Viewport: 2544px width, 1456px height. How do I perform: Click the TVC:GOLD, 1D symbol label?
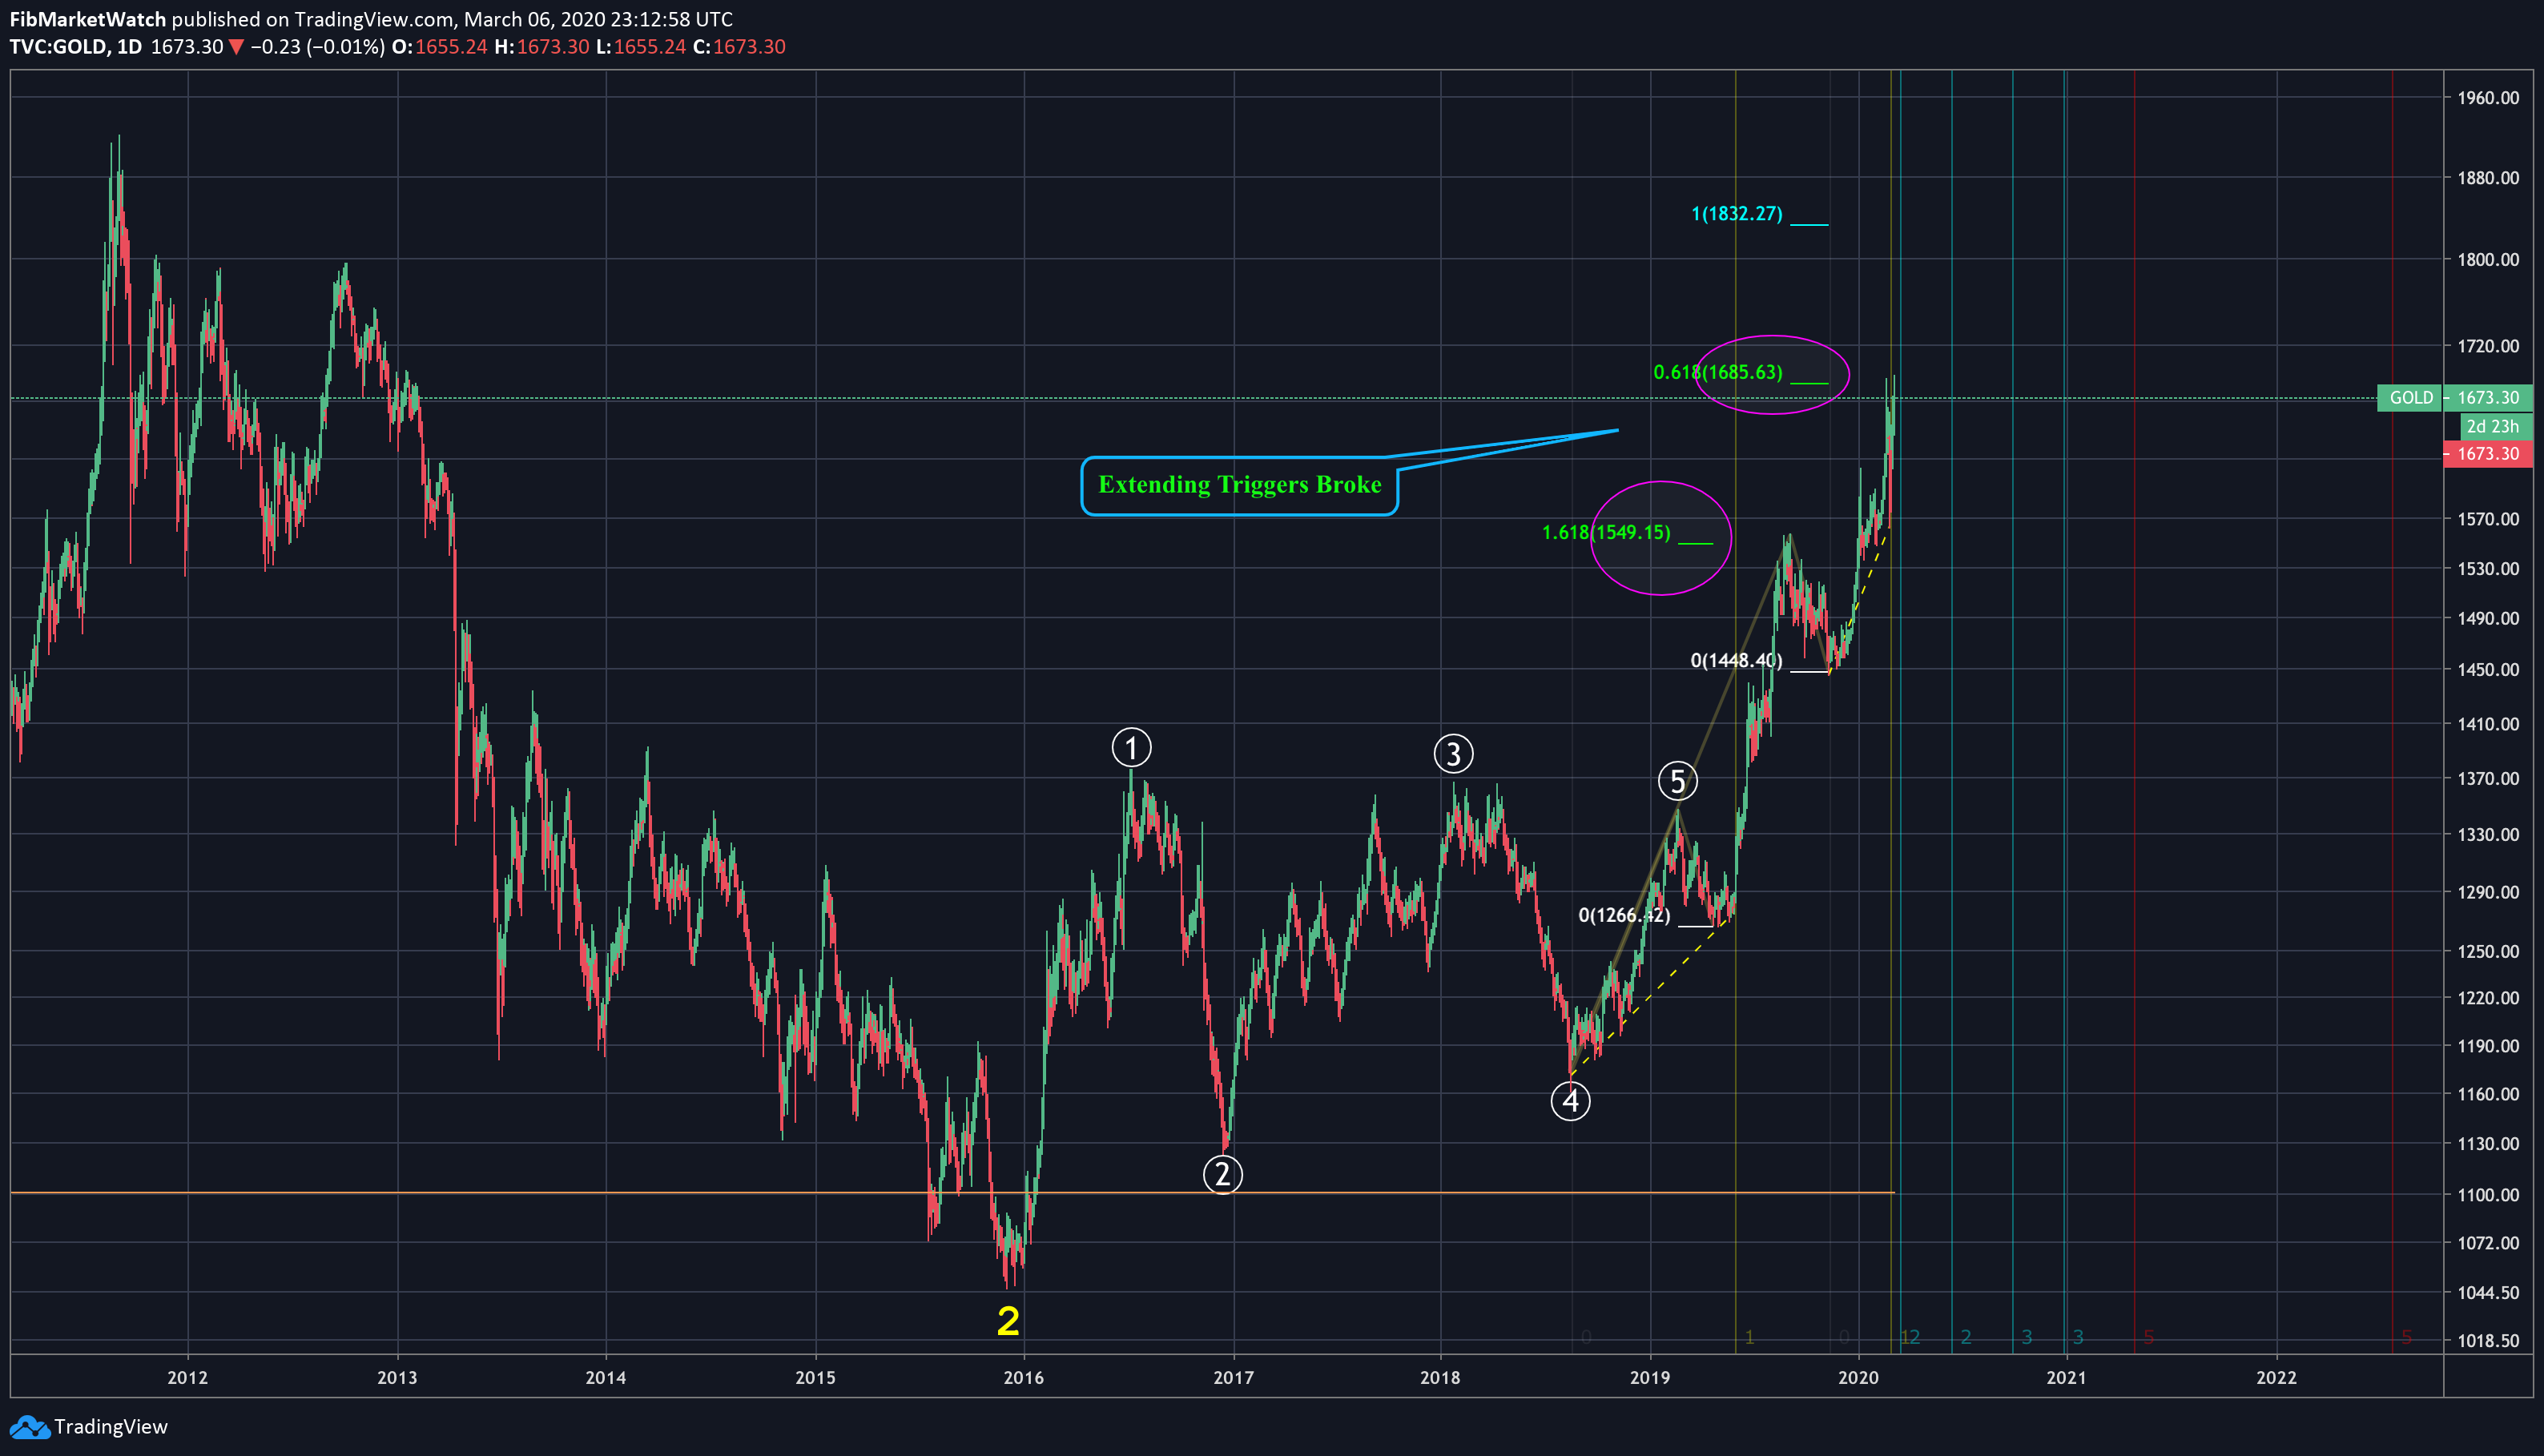(76, 47)
